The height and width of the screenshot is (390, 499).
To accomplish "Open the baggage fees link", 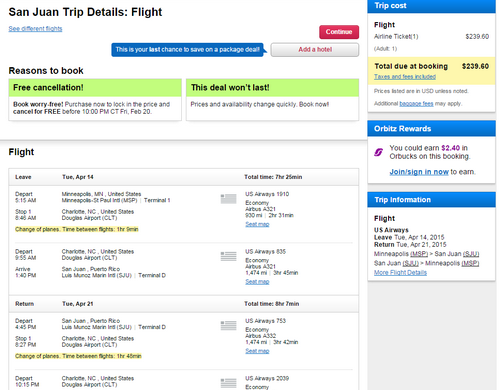I will (x=416, y=104).
